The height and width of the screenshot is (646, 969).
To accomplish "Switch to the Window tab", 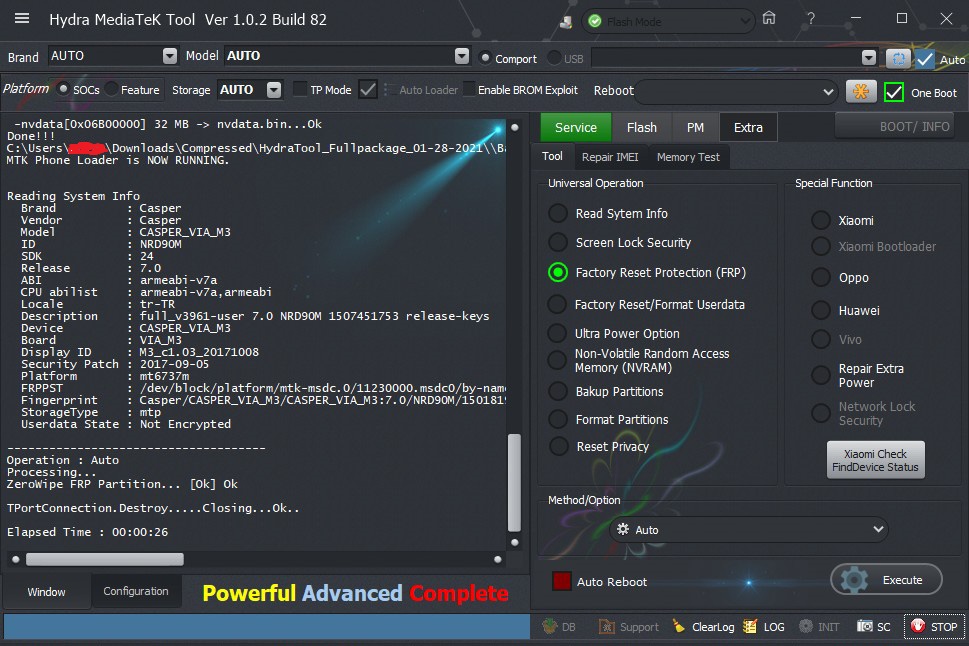I will (46, 592).
